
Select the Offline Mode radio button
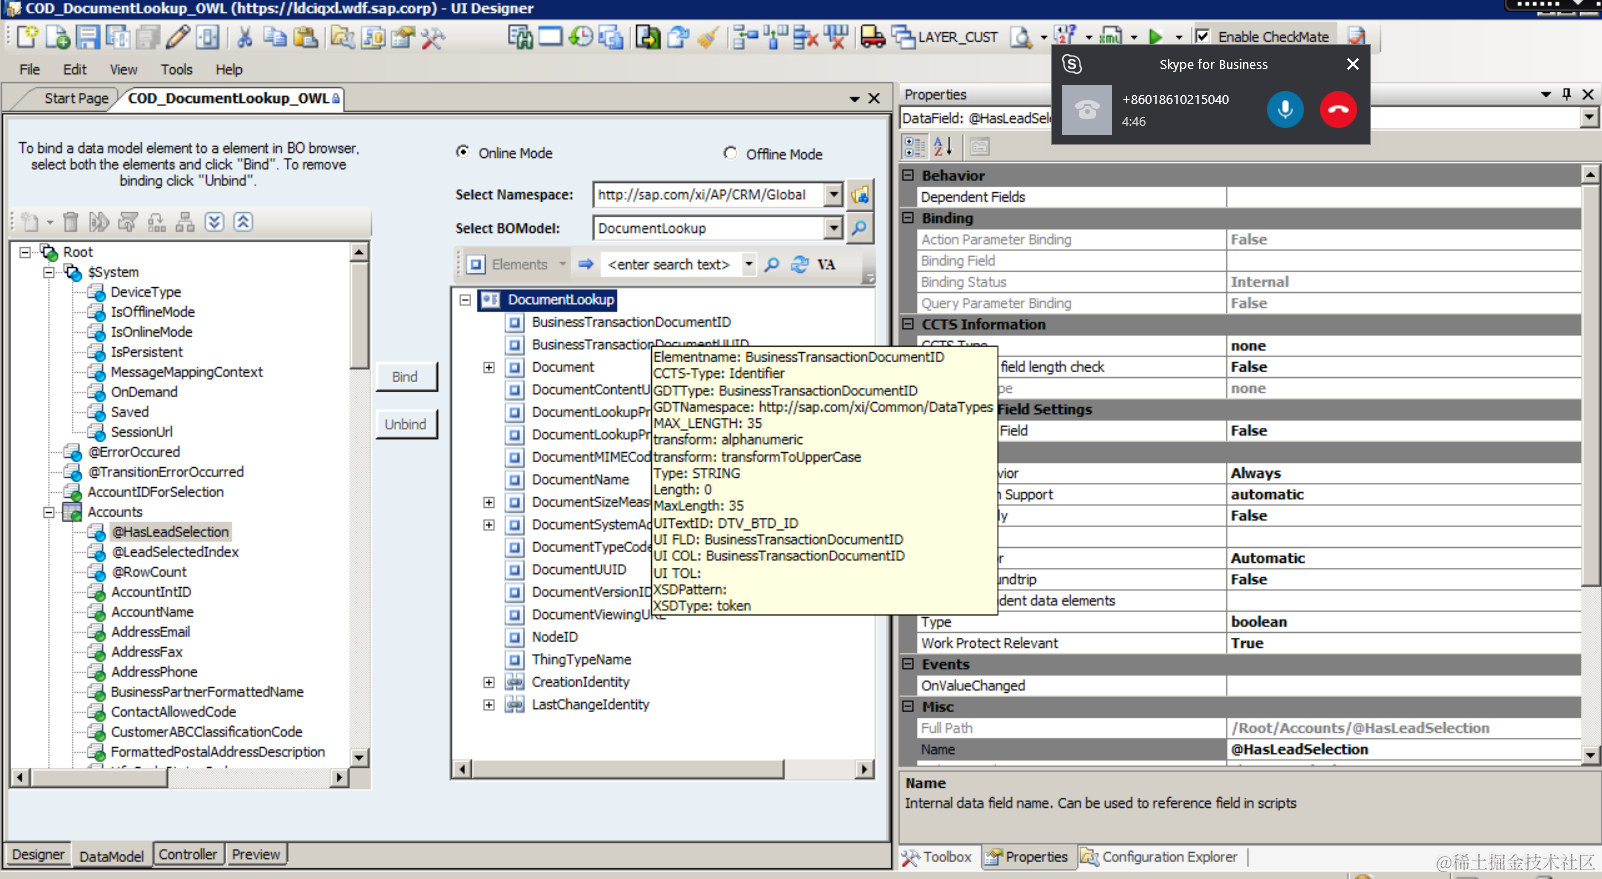click(730, 153)
